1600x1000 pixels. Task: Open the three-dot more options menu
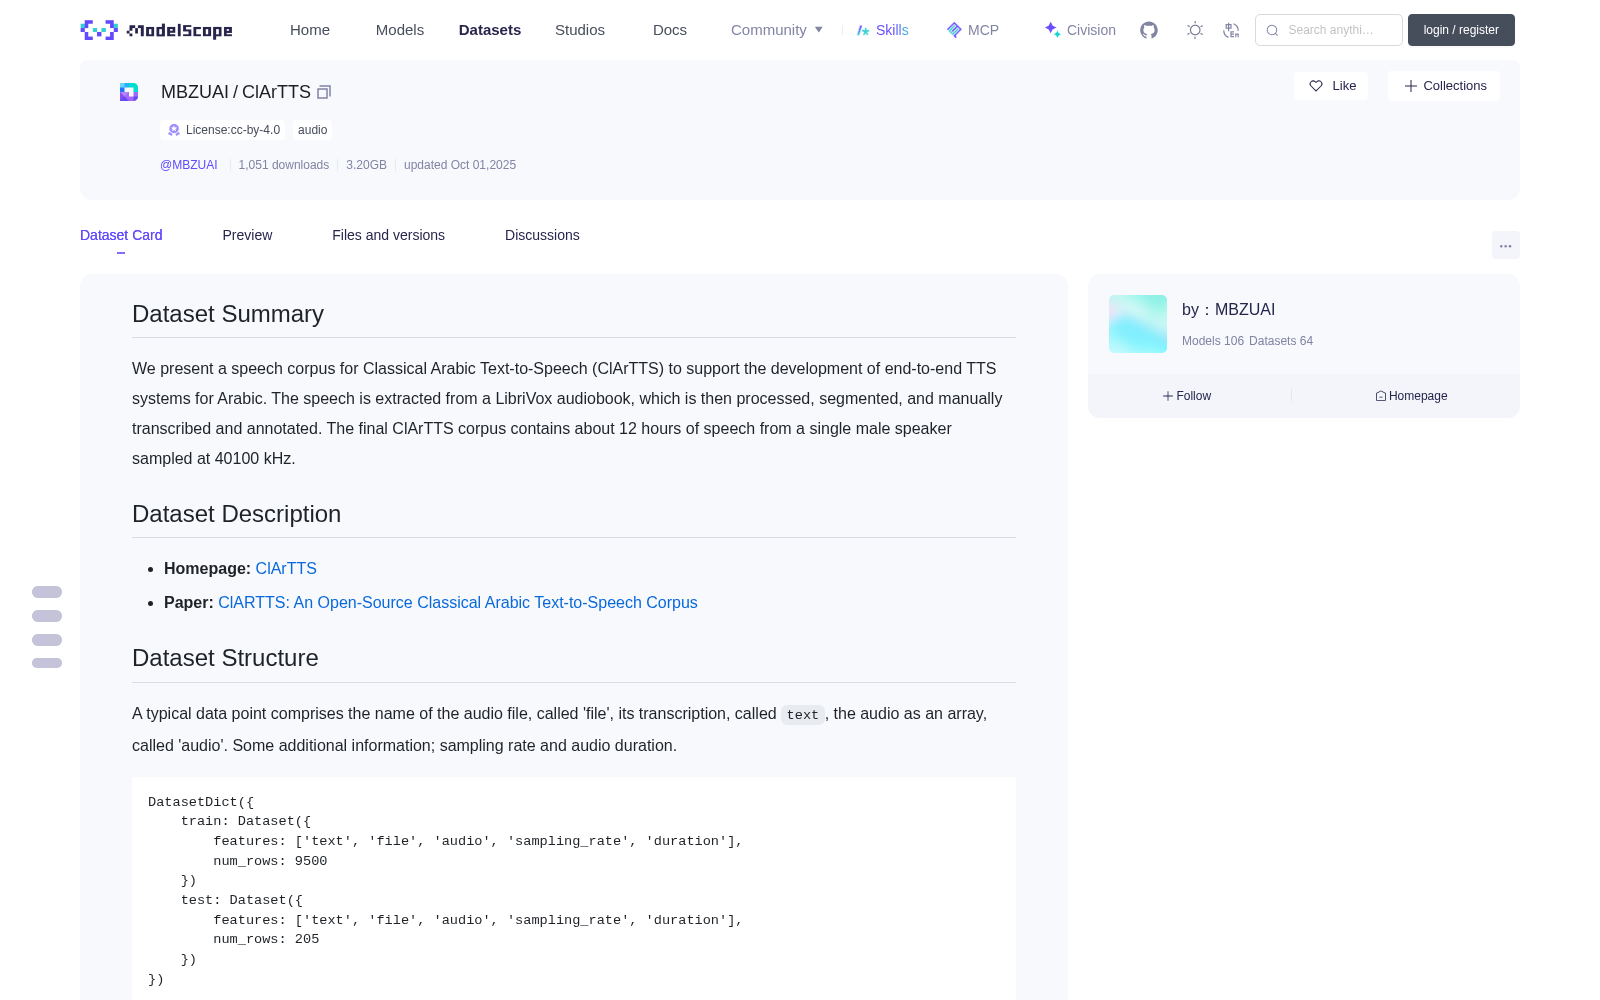pos(1505,245)
